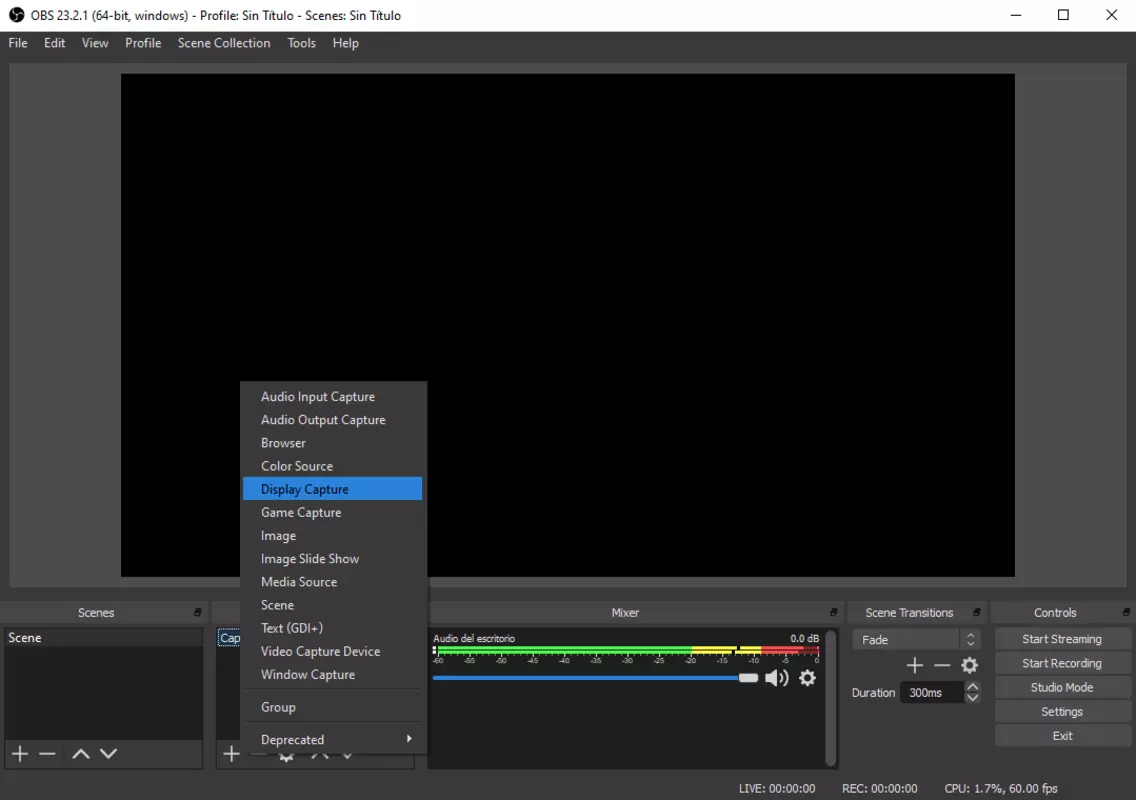
Task: Open the Fade transition dropdown
Action: point(916,639)
